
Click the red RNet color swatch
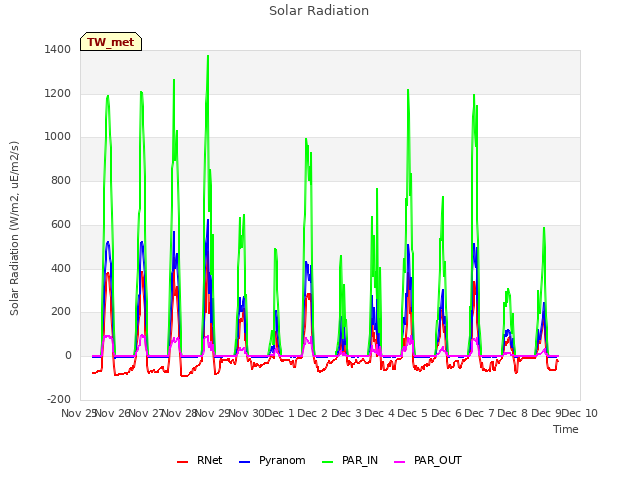[x=182, y=462]
